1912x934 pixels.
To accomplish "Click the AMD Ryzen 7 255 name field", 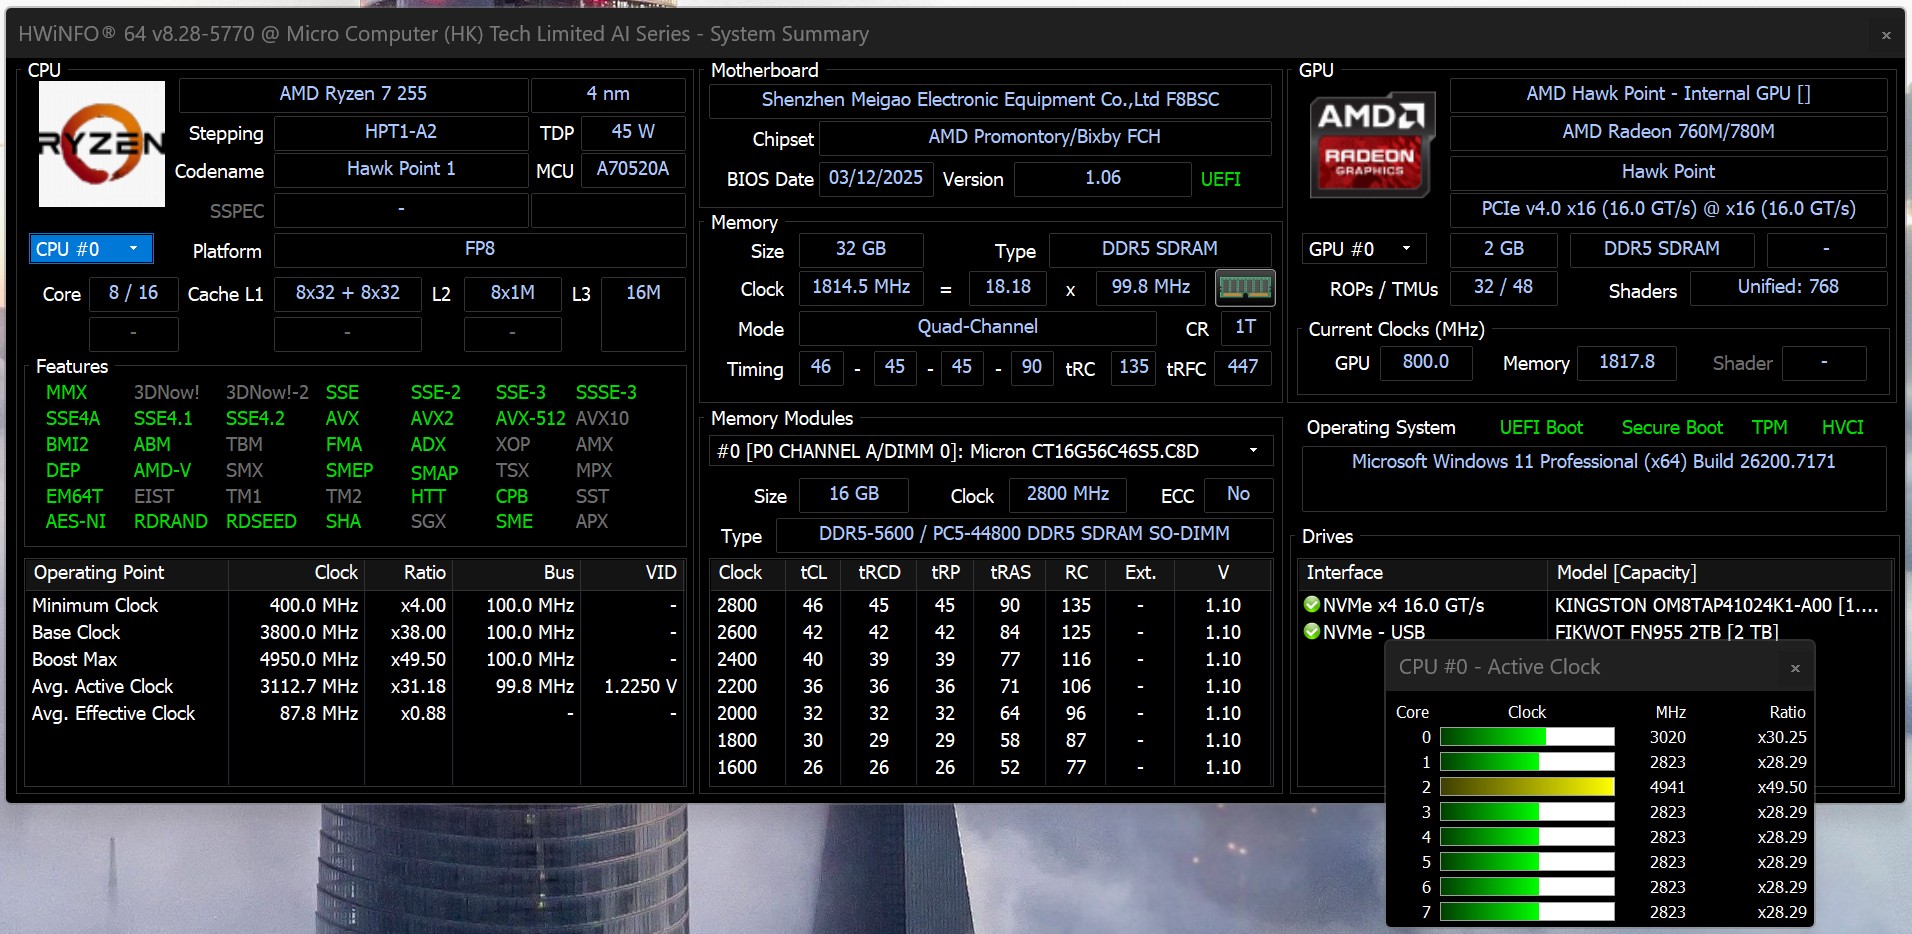I will click(353, 94).
